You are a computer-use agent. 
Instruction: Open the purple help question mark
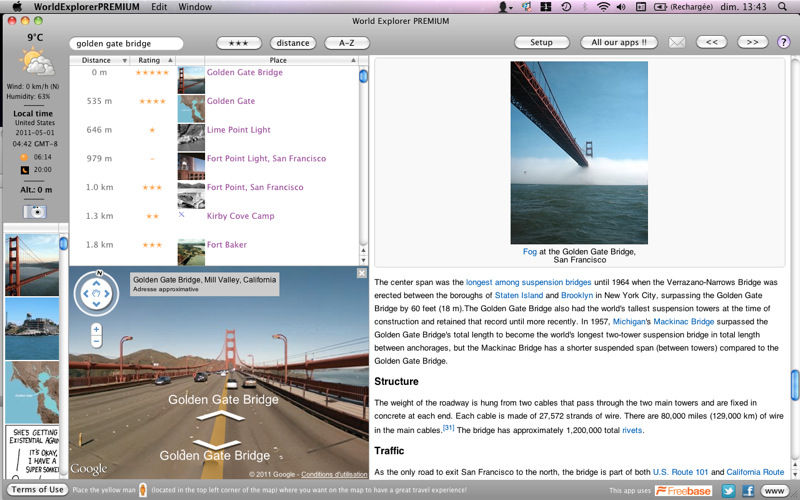[x=783, y=42]
